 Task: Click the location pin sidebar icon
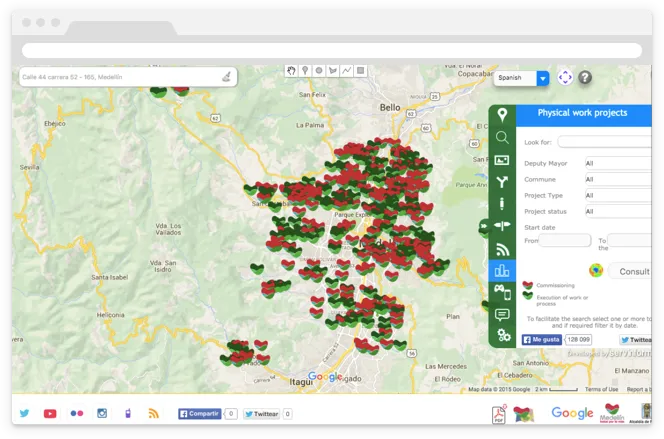[502, 116]
